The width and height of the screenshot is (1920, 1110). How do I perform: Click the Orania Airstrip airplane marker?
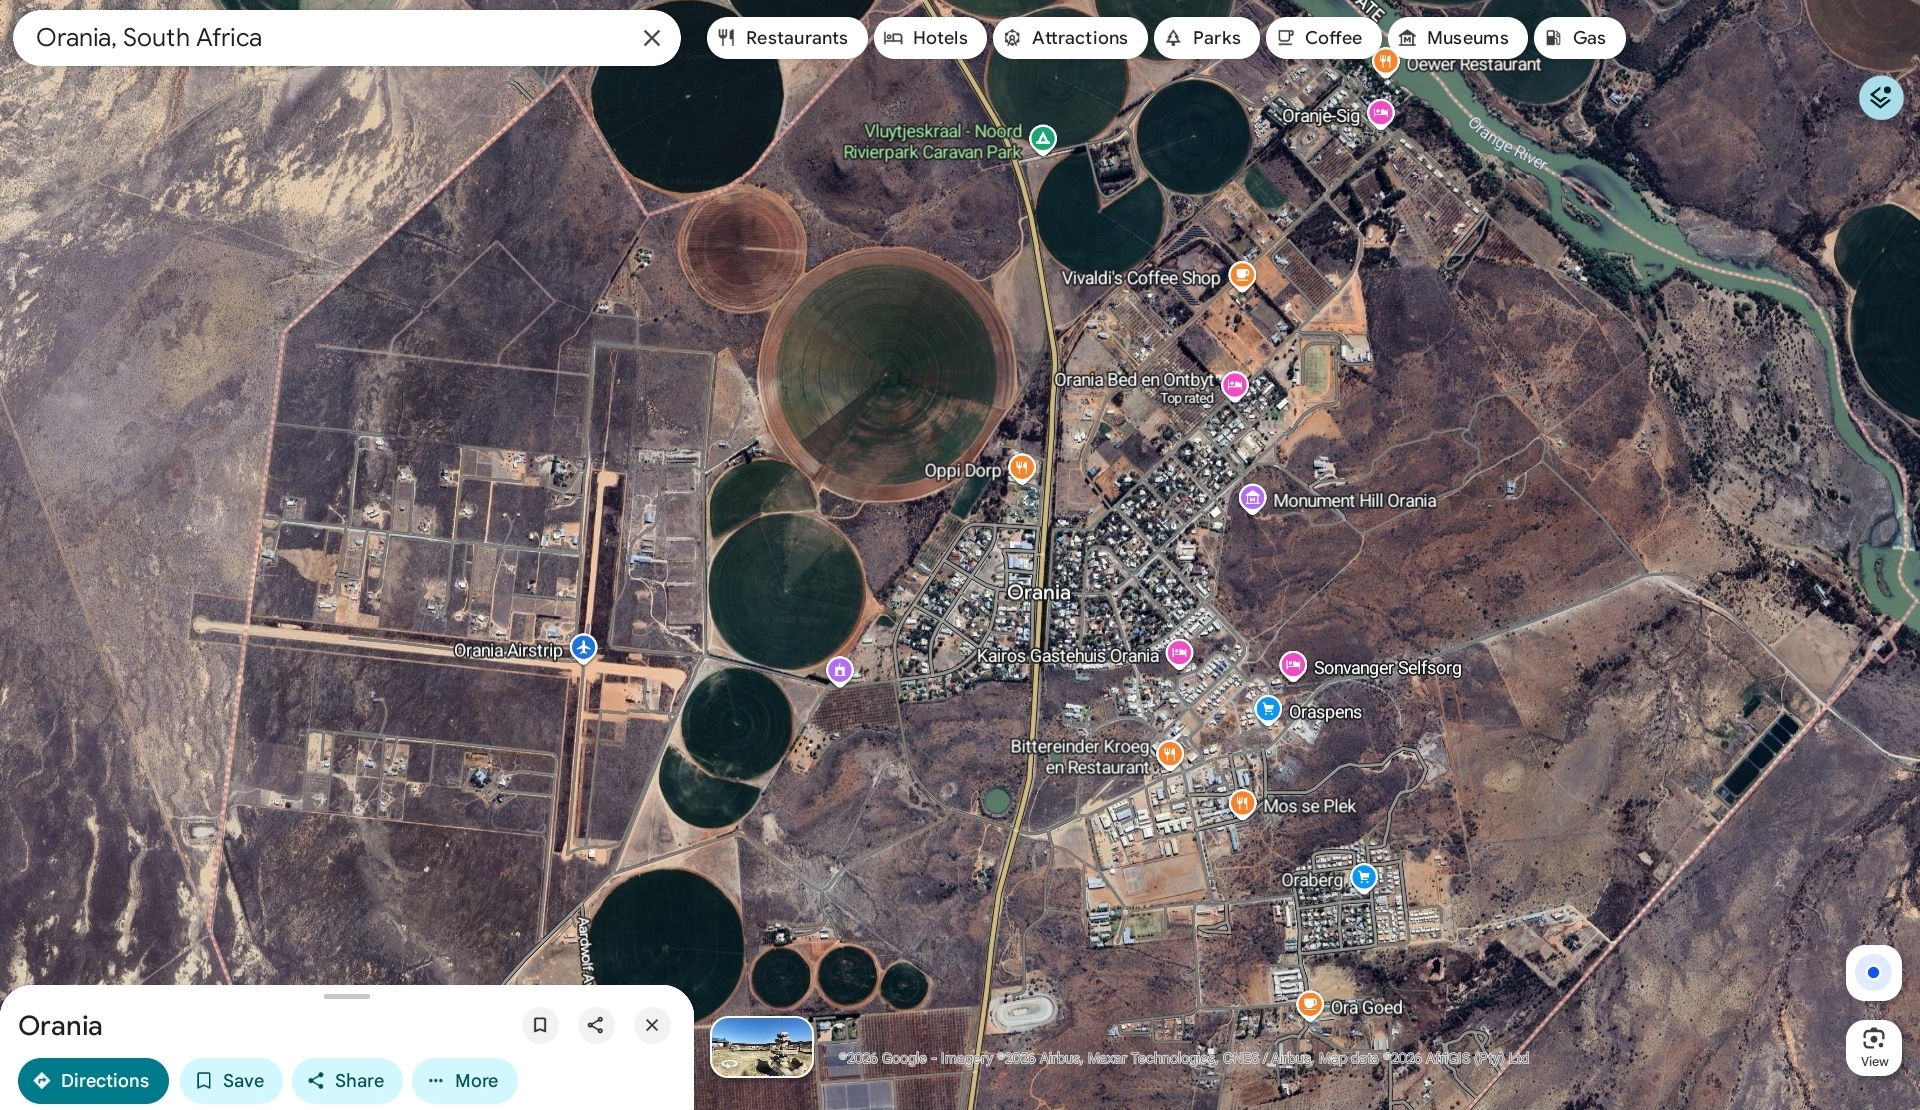tap(583, 648)
